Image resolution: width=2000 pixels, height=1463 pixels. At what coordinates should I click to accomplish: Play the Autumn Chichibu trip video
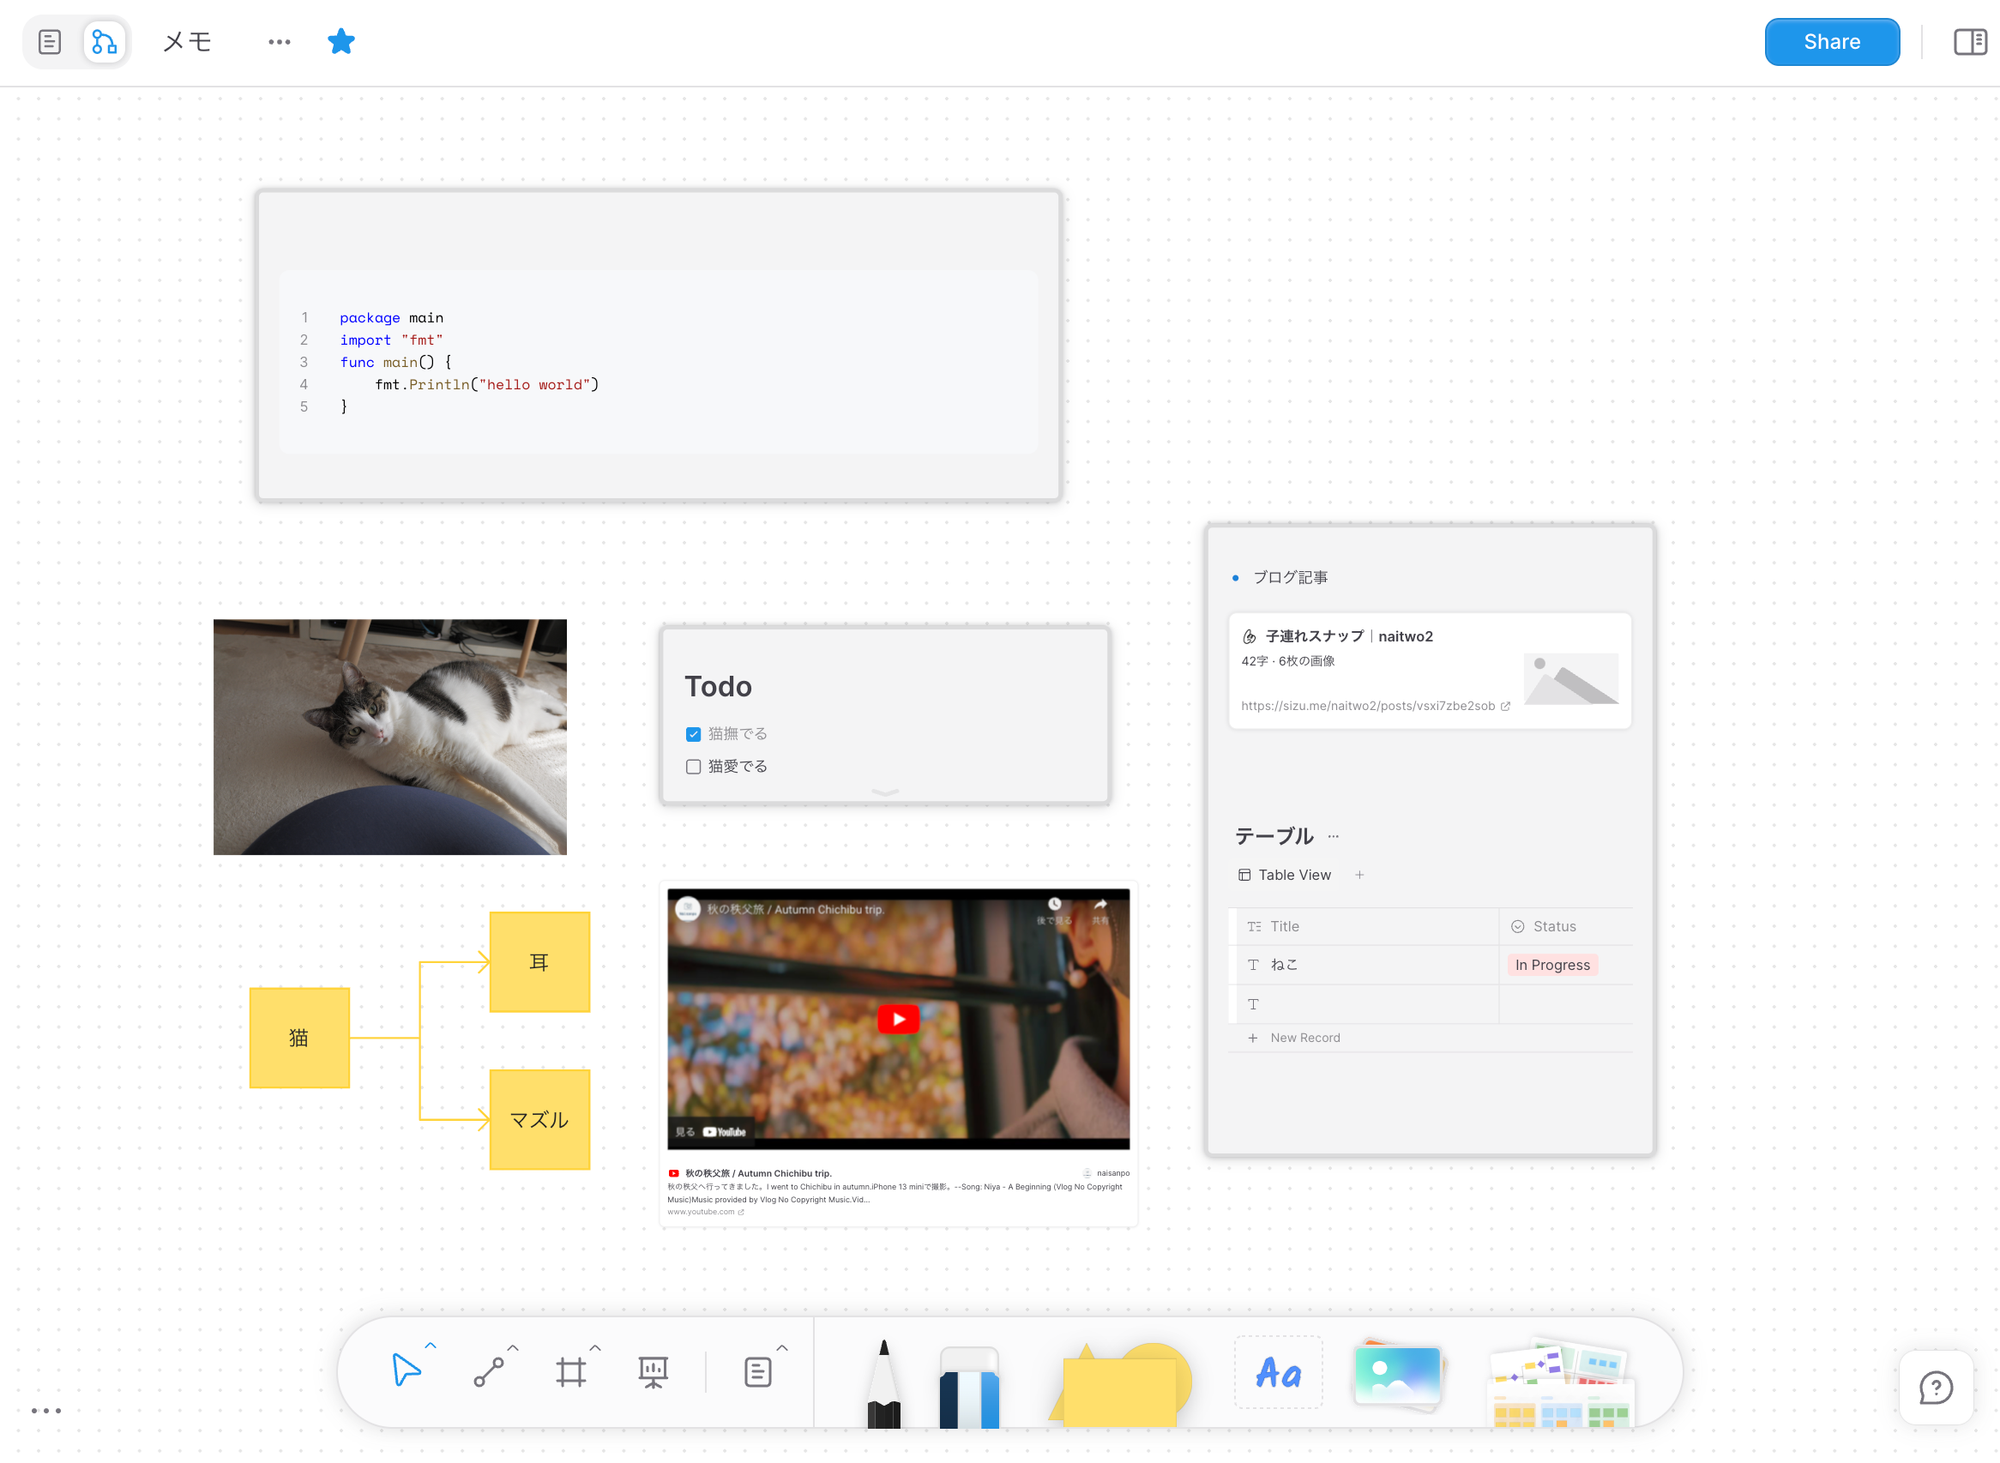(x=898, y=1019)
